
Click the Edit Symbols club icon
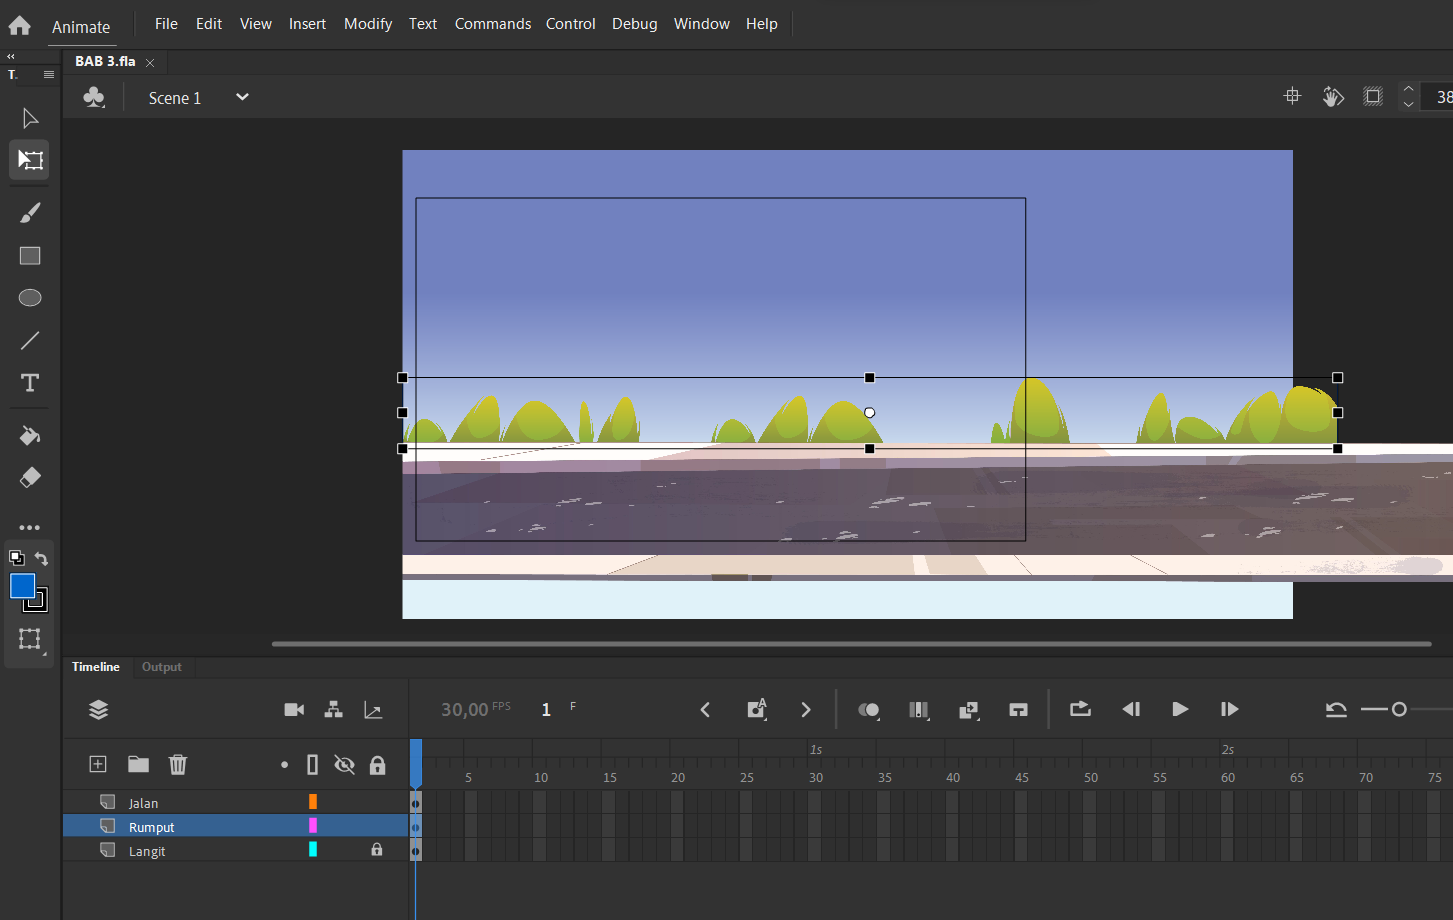94,97
